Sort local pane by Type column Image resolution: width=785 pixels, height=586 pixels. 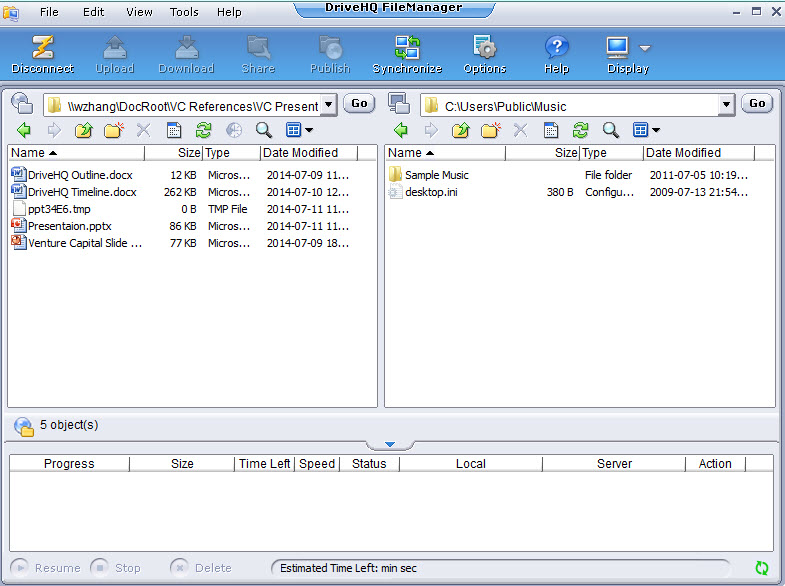click(x=611, y=153)
